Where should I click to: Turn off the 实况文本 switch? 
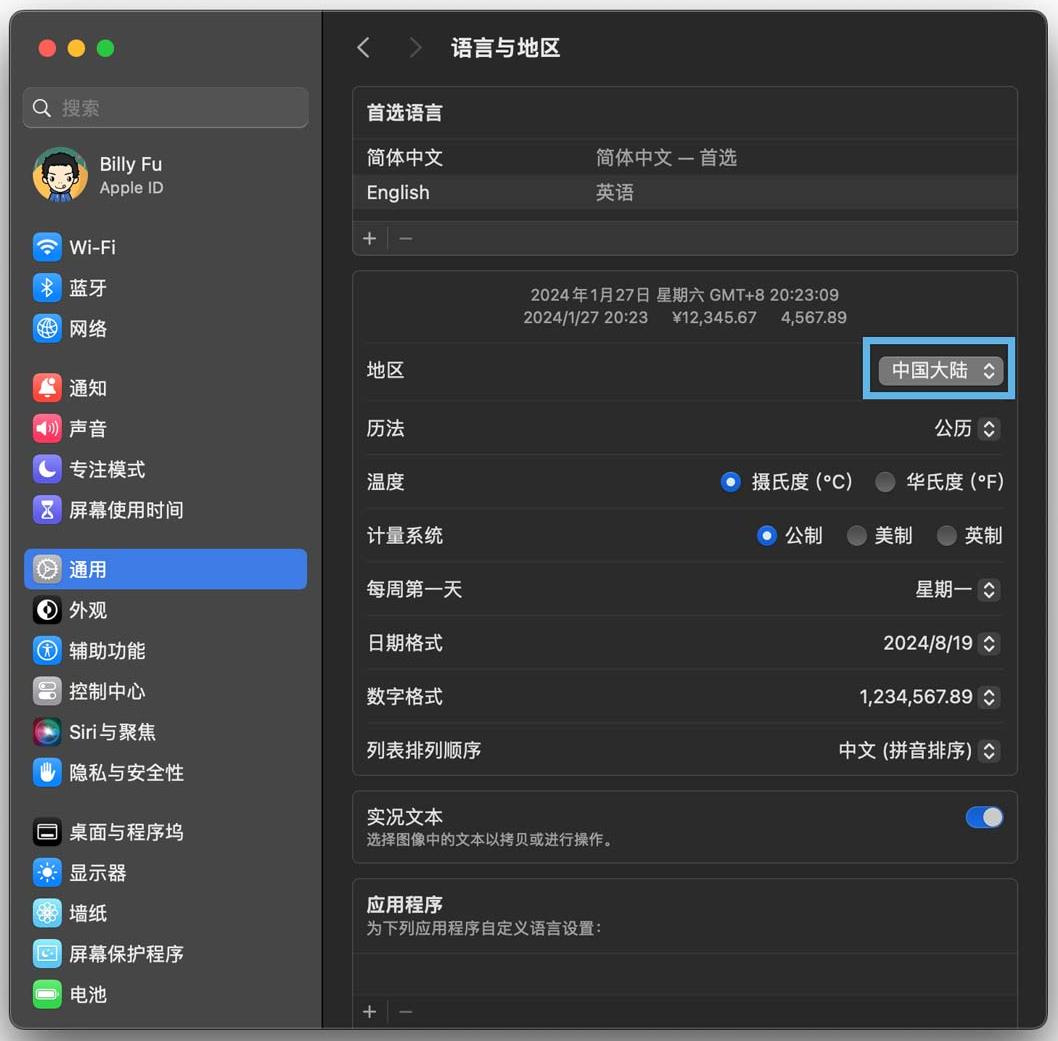(x=984, y=818)
